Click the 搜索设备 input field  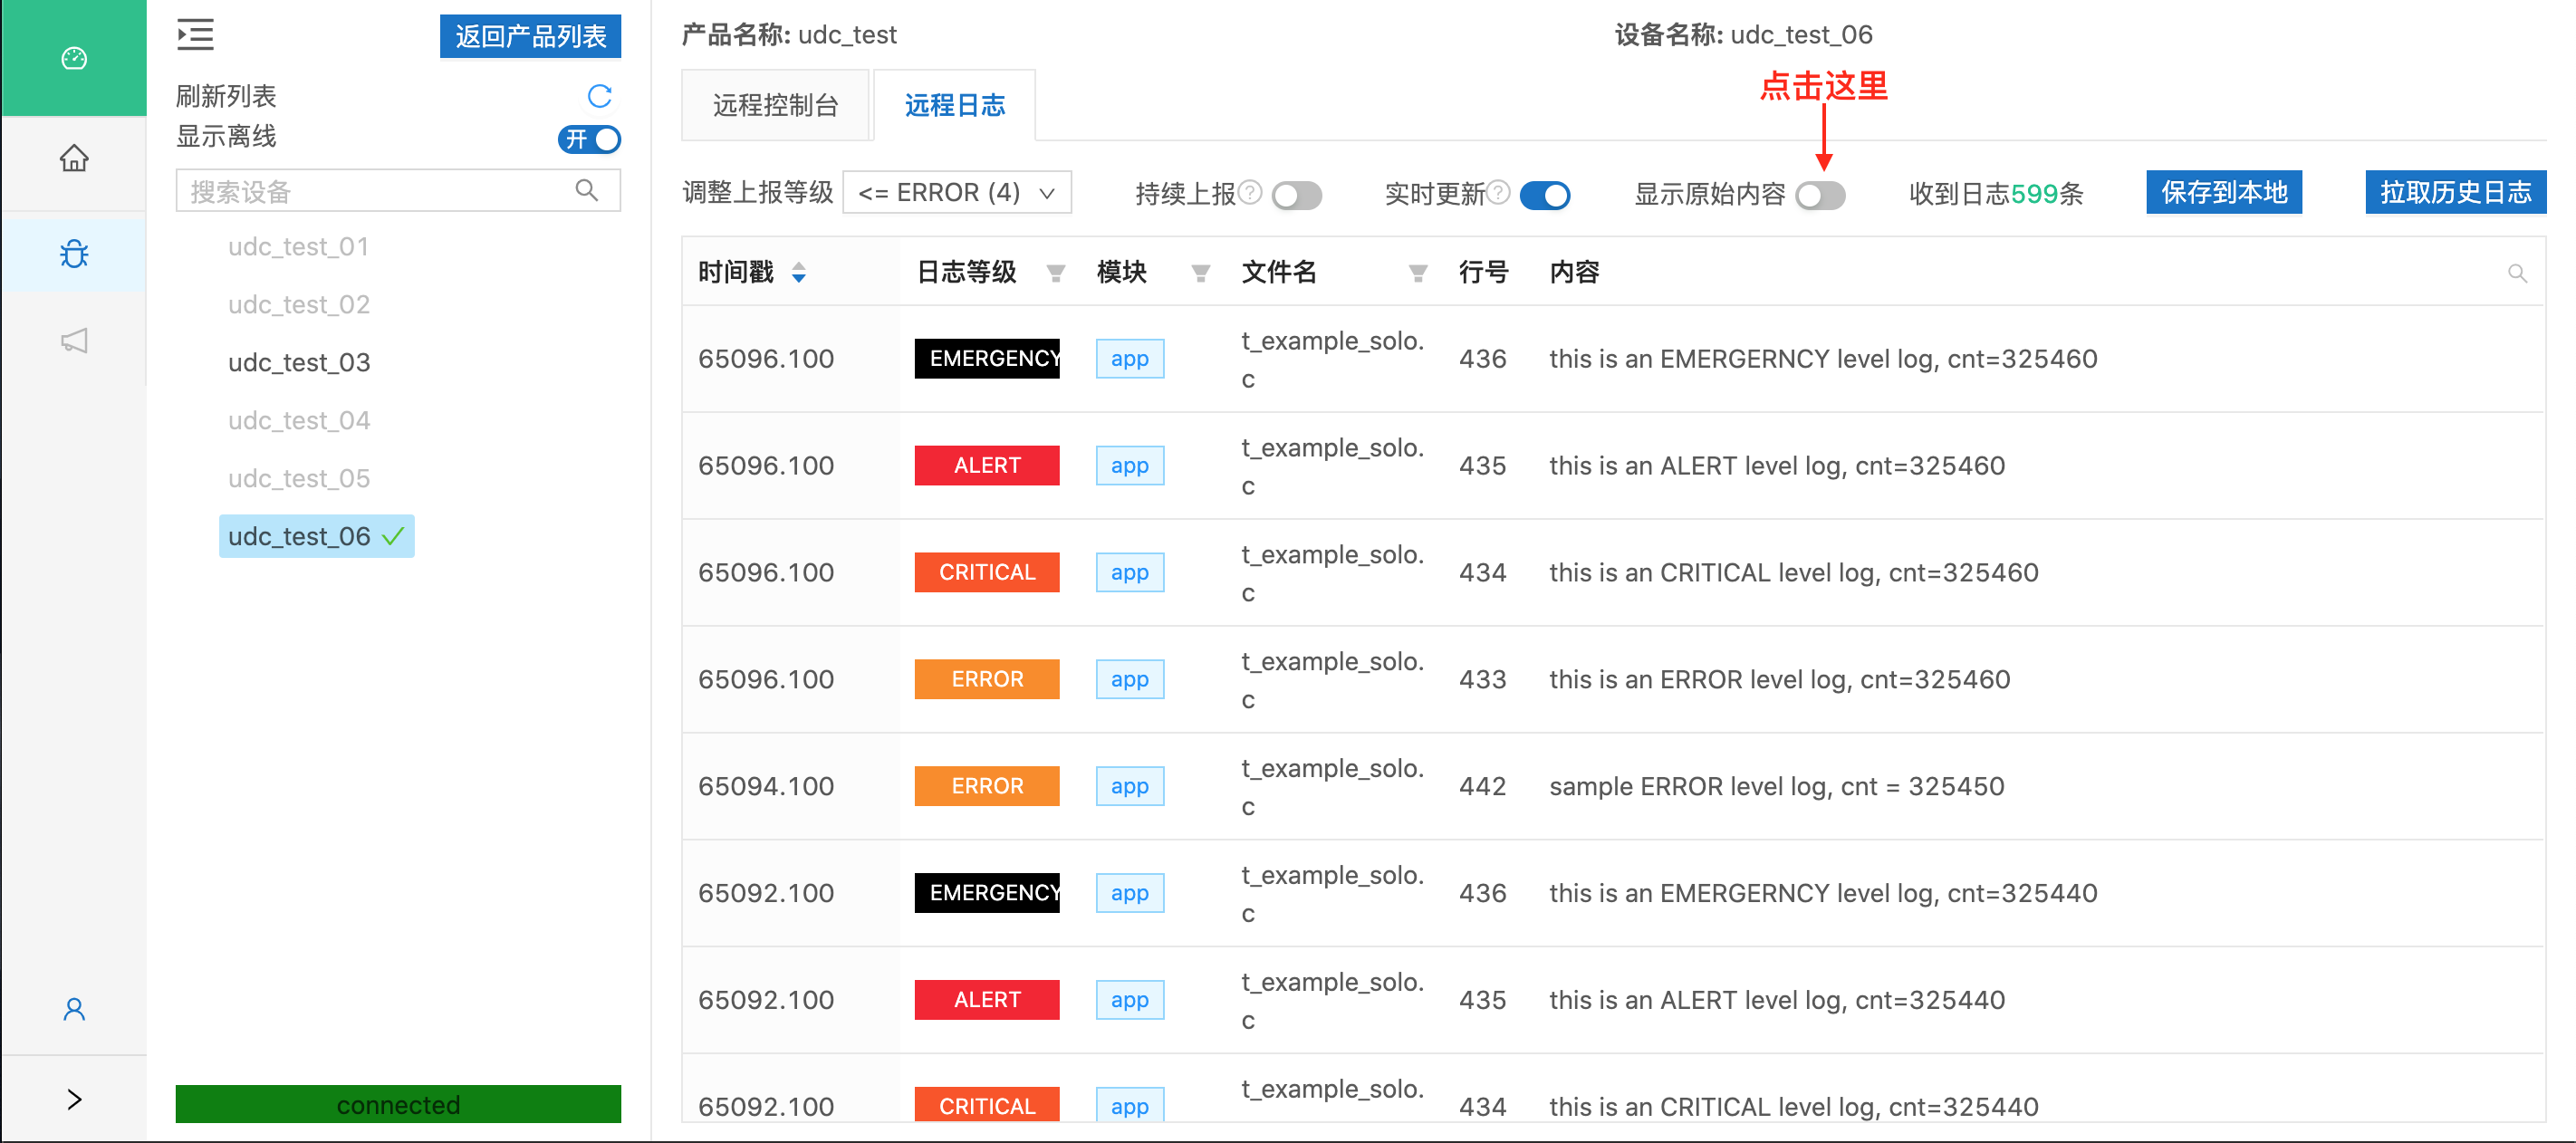click(x=398, y=190)
